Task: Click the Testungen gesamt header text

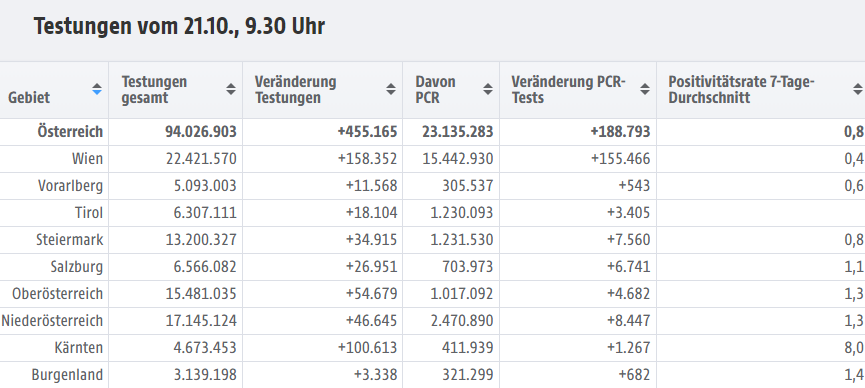Action: pos(154,89)
